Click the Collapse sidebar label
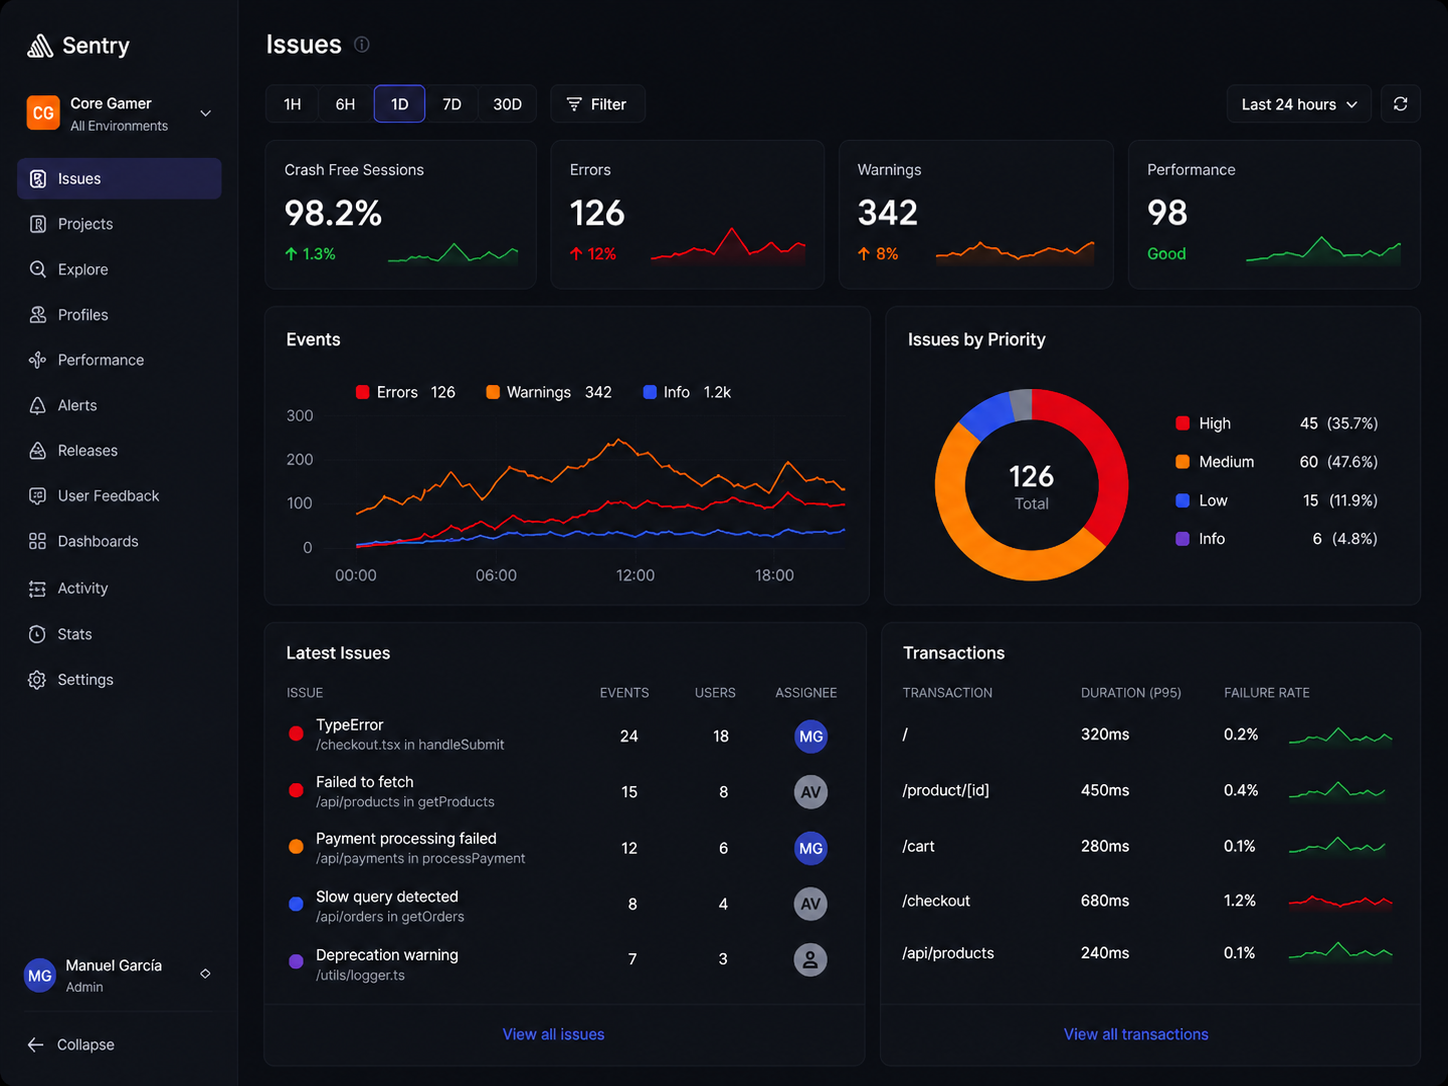 (86, 1045)
